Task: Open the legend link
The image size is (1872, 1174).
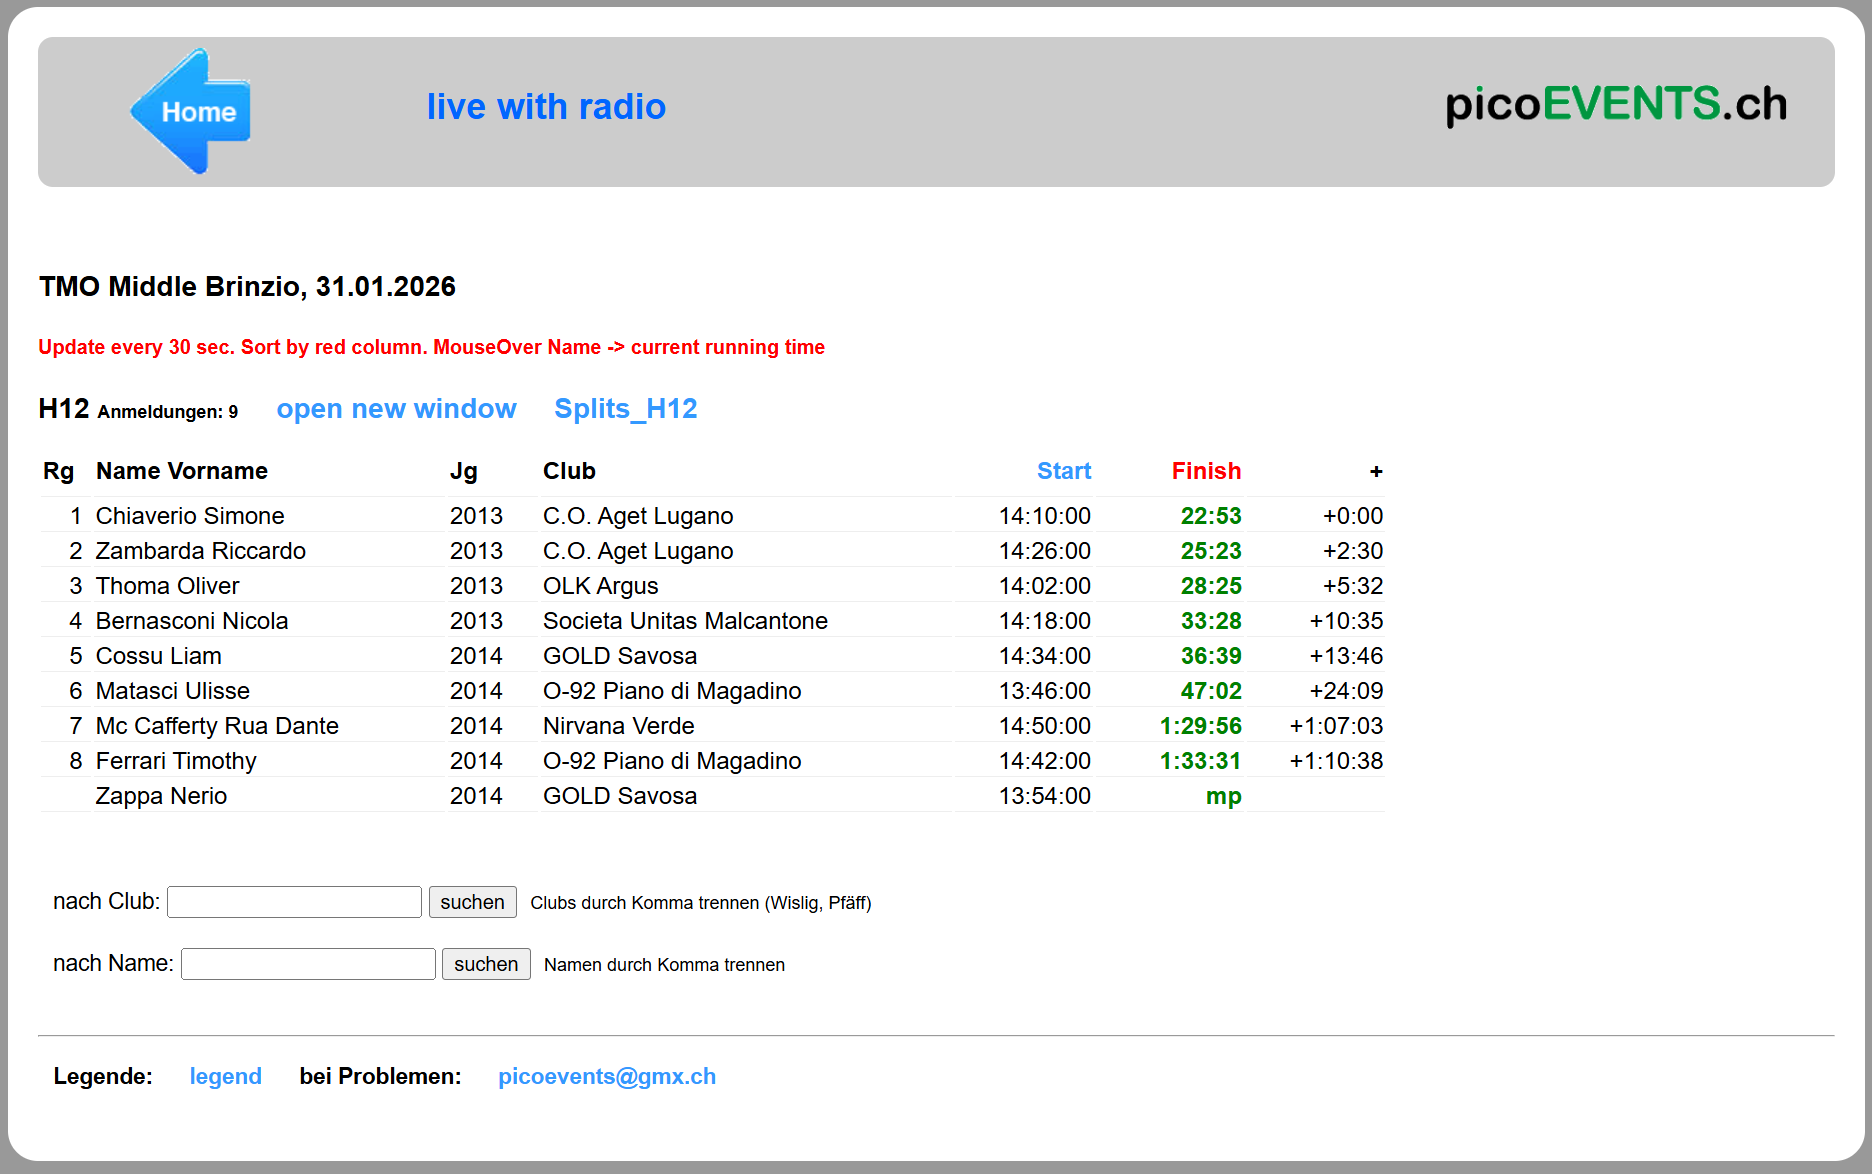Action: 225,1076
